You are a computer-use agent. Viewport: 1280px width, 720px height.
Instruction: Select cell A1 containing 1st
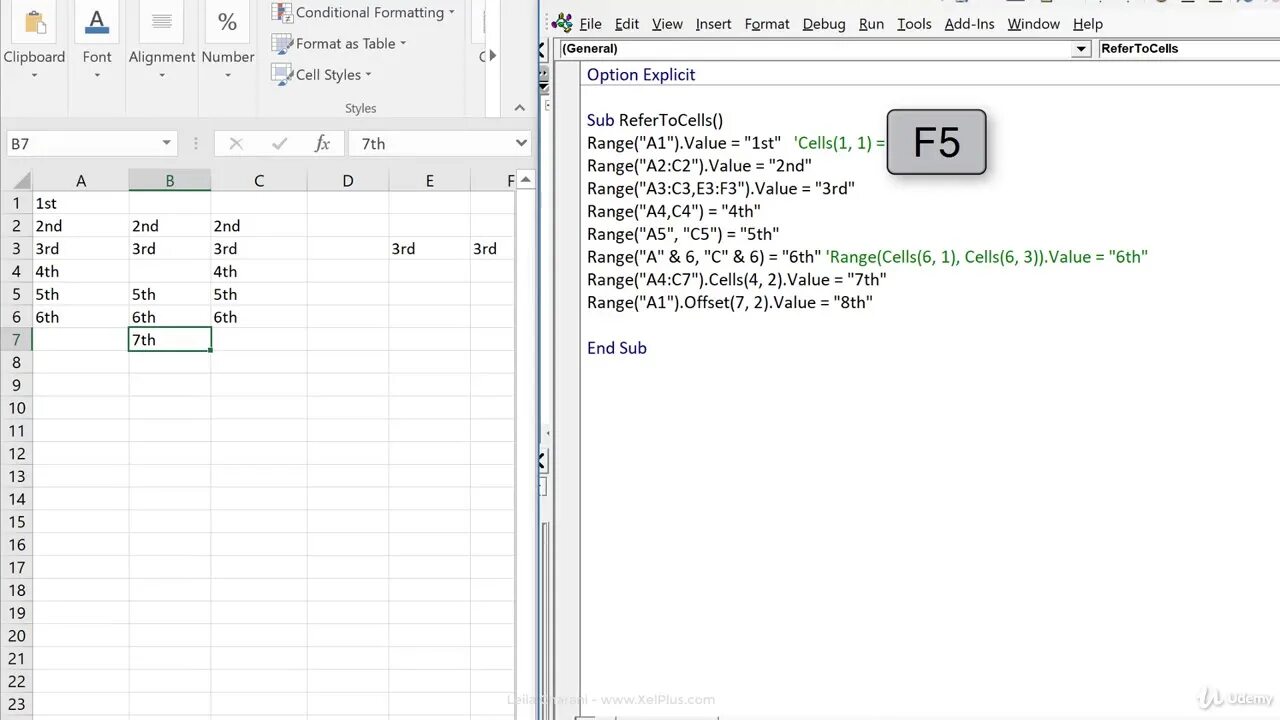tap(81, 203)
